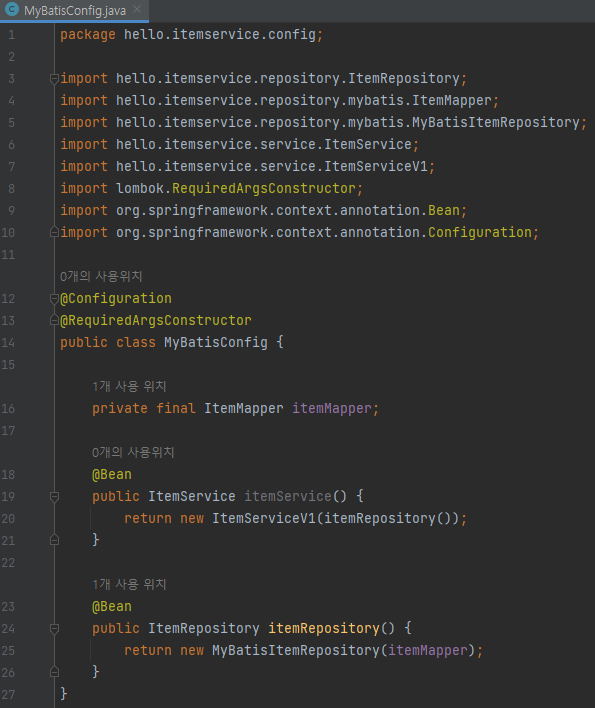Open the '0개의 사용위치' hint above @Configuration
Screen dimensions: 595x708
(101, 276)
